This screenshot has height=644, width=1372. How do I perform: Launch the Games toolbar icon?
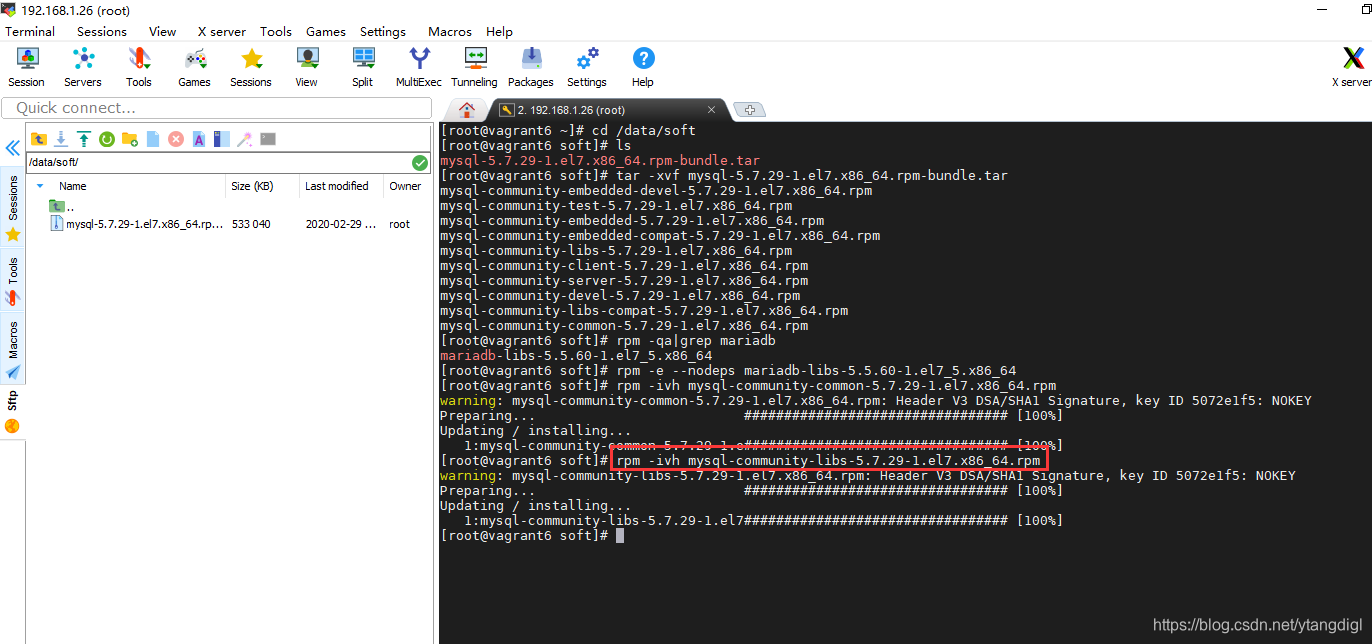(195, 67)
